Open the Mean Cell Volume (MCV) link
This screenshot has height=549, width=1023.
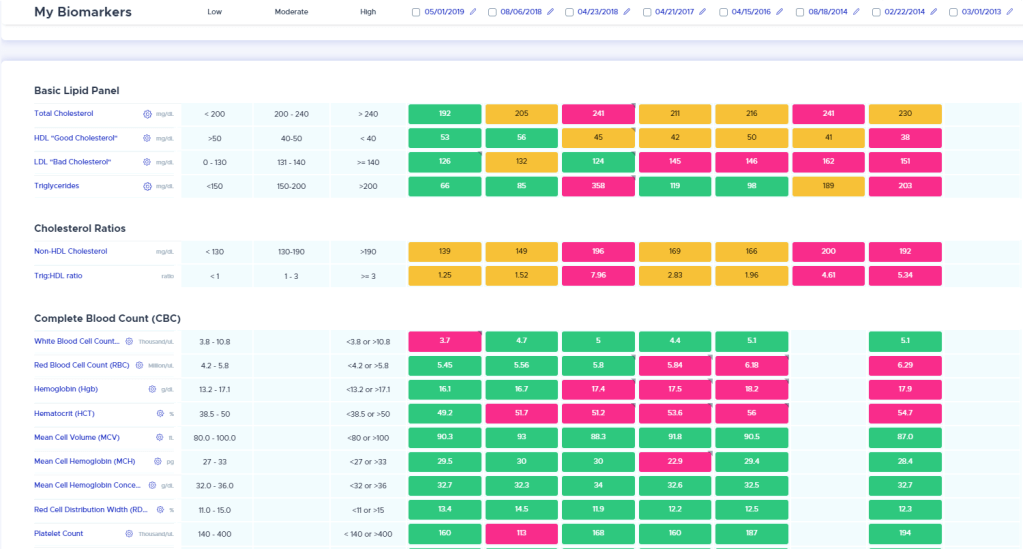point(78,437)
